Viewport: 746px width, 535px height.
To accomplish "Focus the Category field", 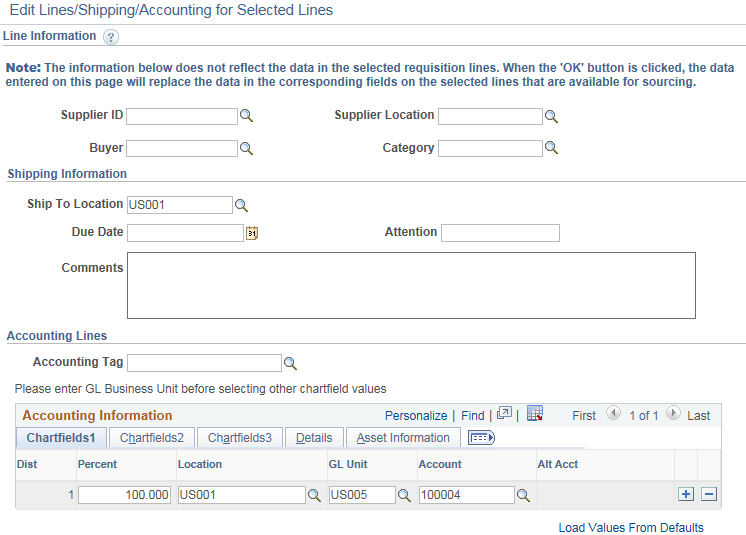I will click(x=490, y=148).
